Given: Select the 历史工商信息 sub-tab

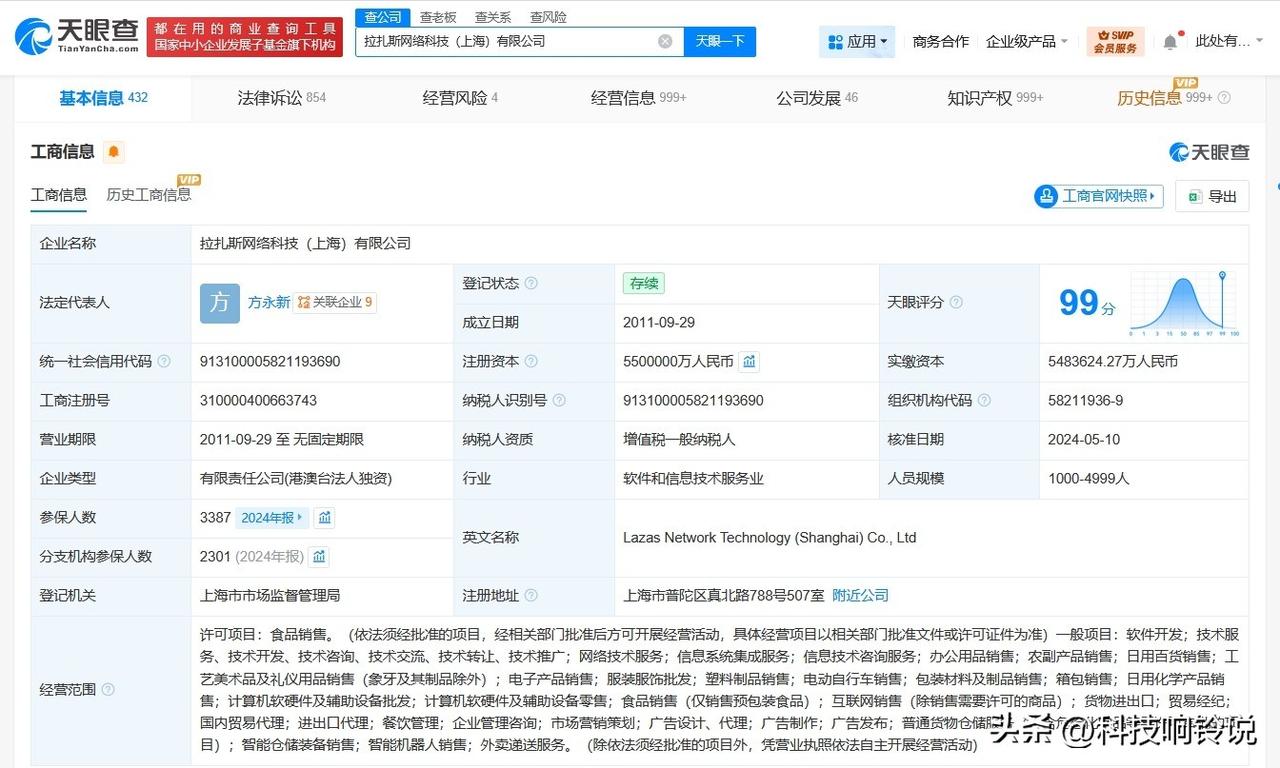Looking at the screenshot, I should [149, 195].
